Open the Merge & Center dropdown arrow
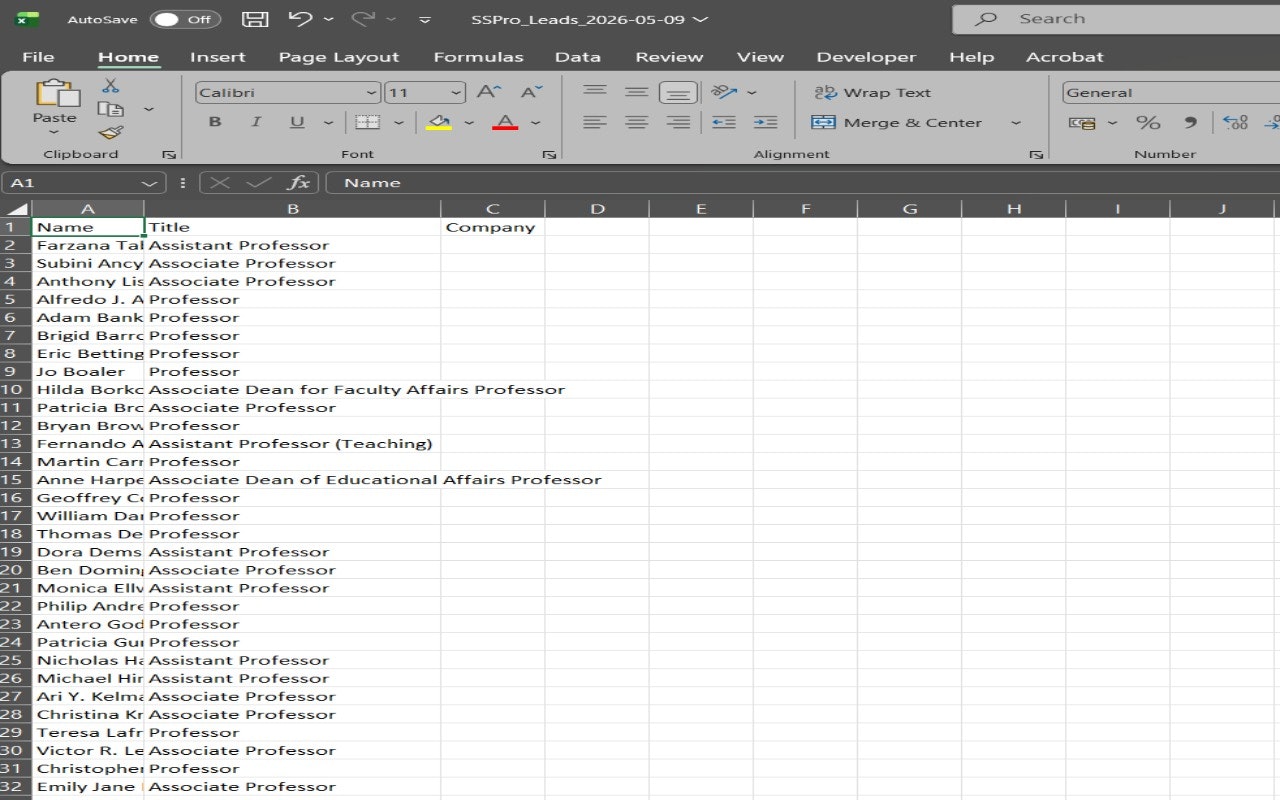Image resolution: width=1280 pixels, height=800 pixels. point(1016,123)
